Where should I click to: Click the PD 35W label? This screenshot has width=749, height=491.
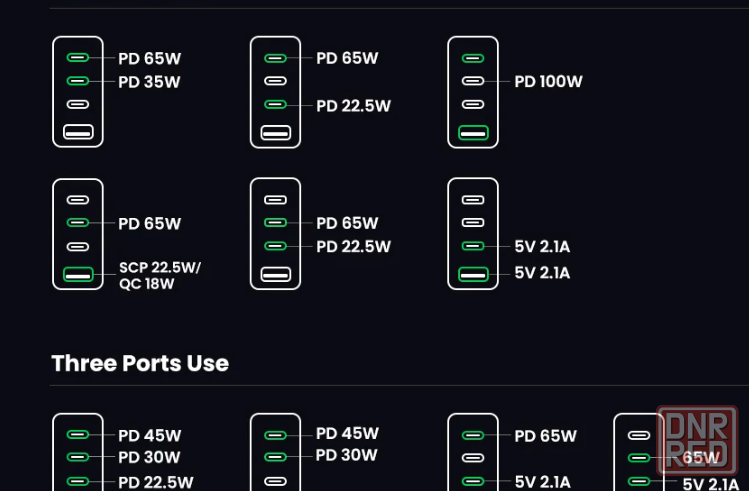149,82
